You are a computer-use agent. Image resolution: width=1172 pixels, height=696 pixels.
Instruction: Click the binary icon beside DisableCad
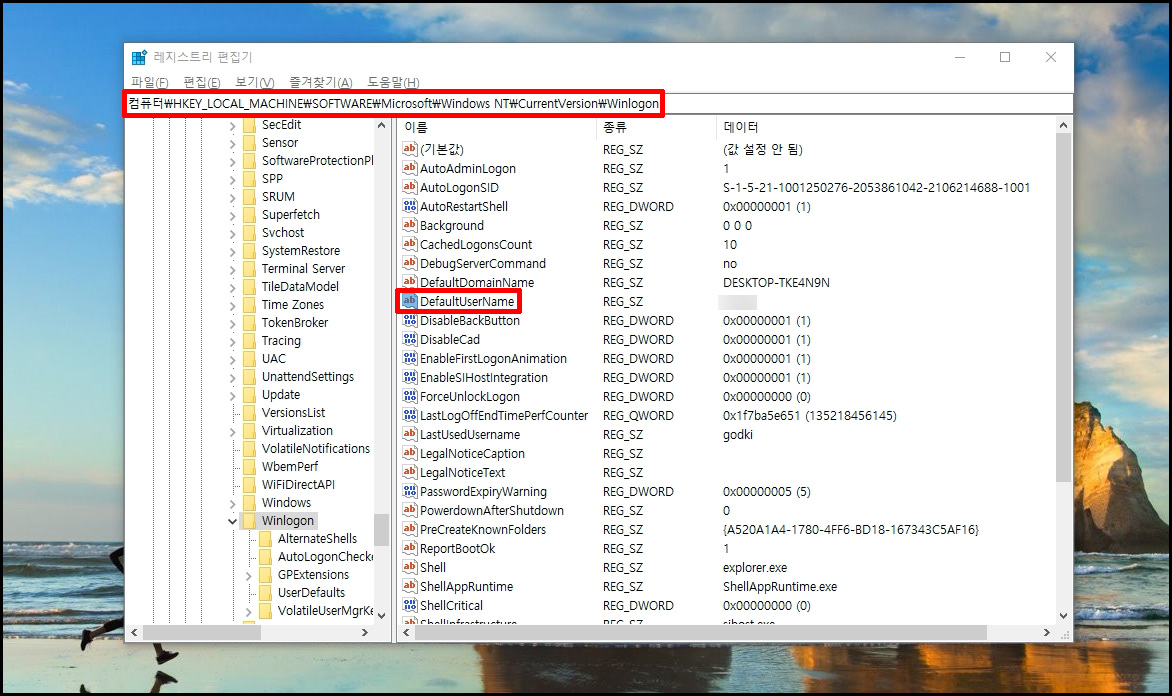point(410,339)
